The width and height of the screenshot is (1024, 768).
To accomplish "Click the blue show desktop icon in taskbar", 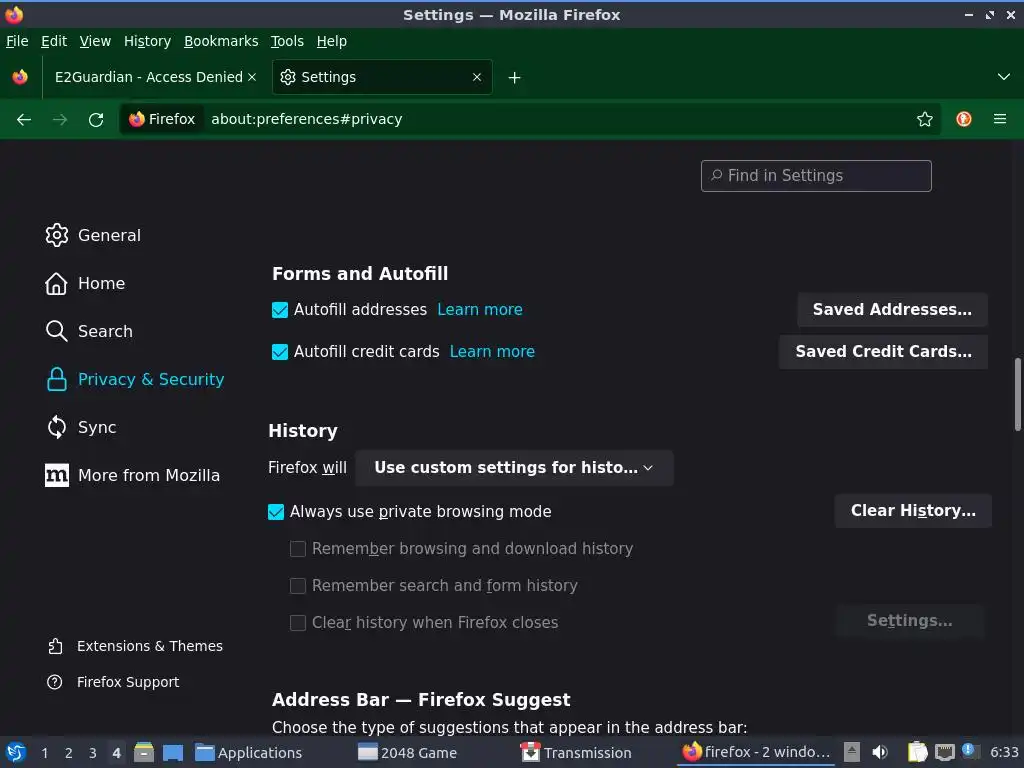I will (x=172, y=752).
